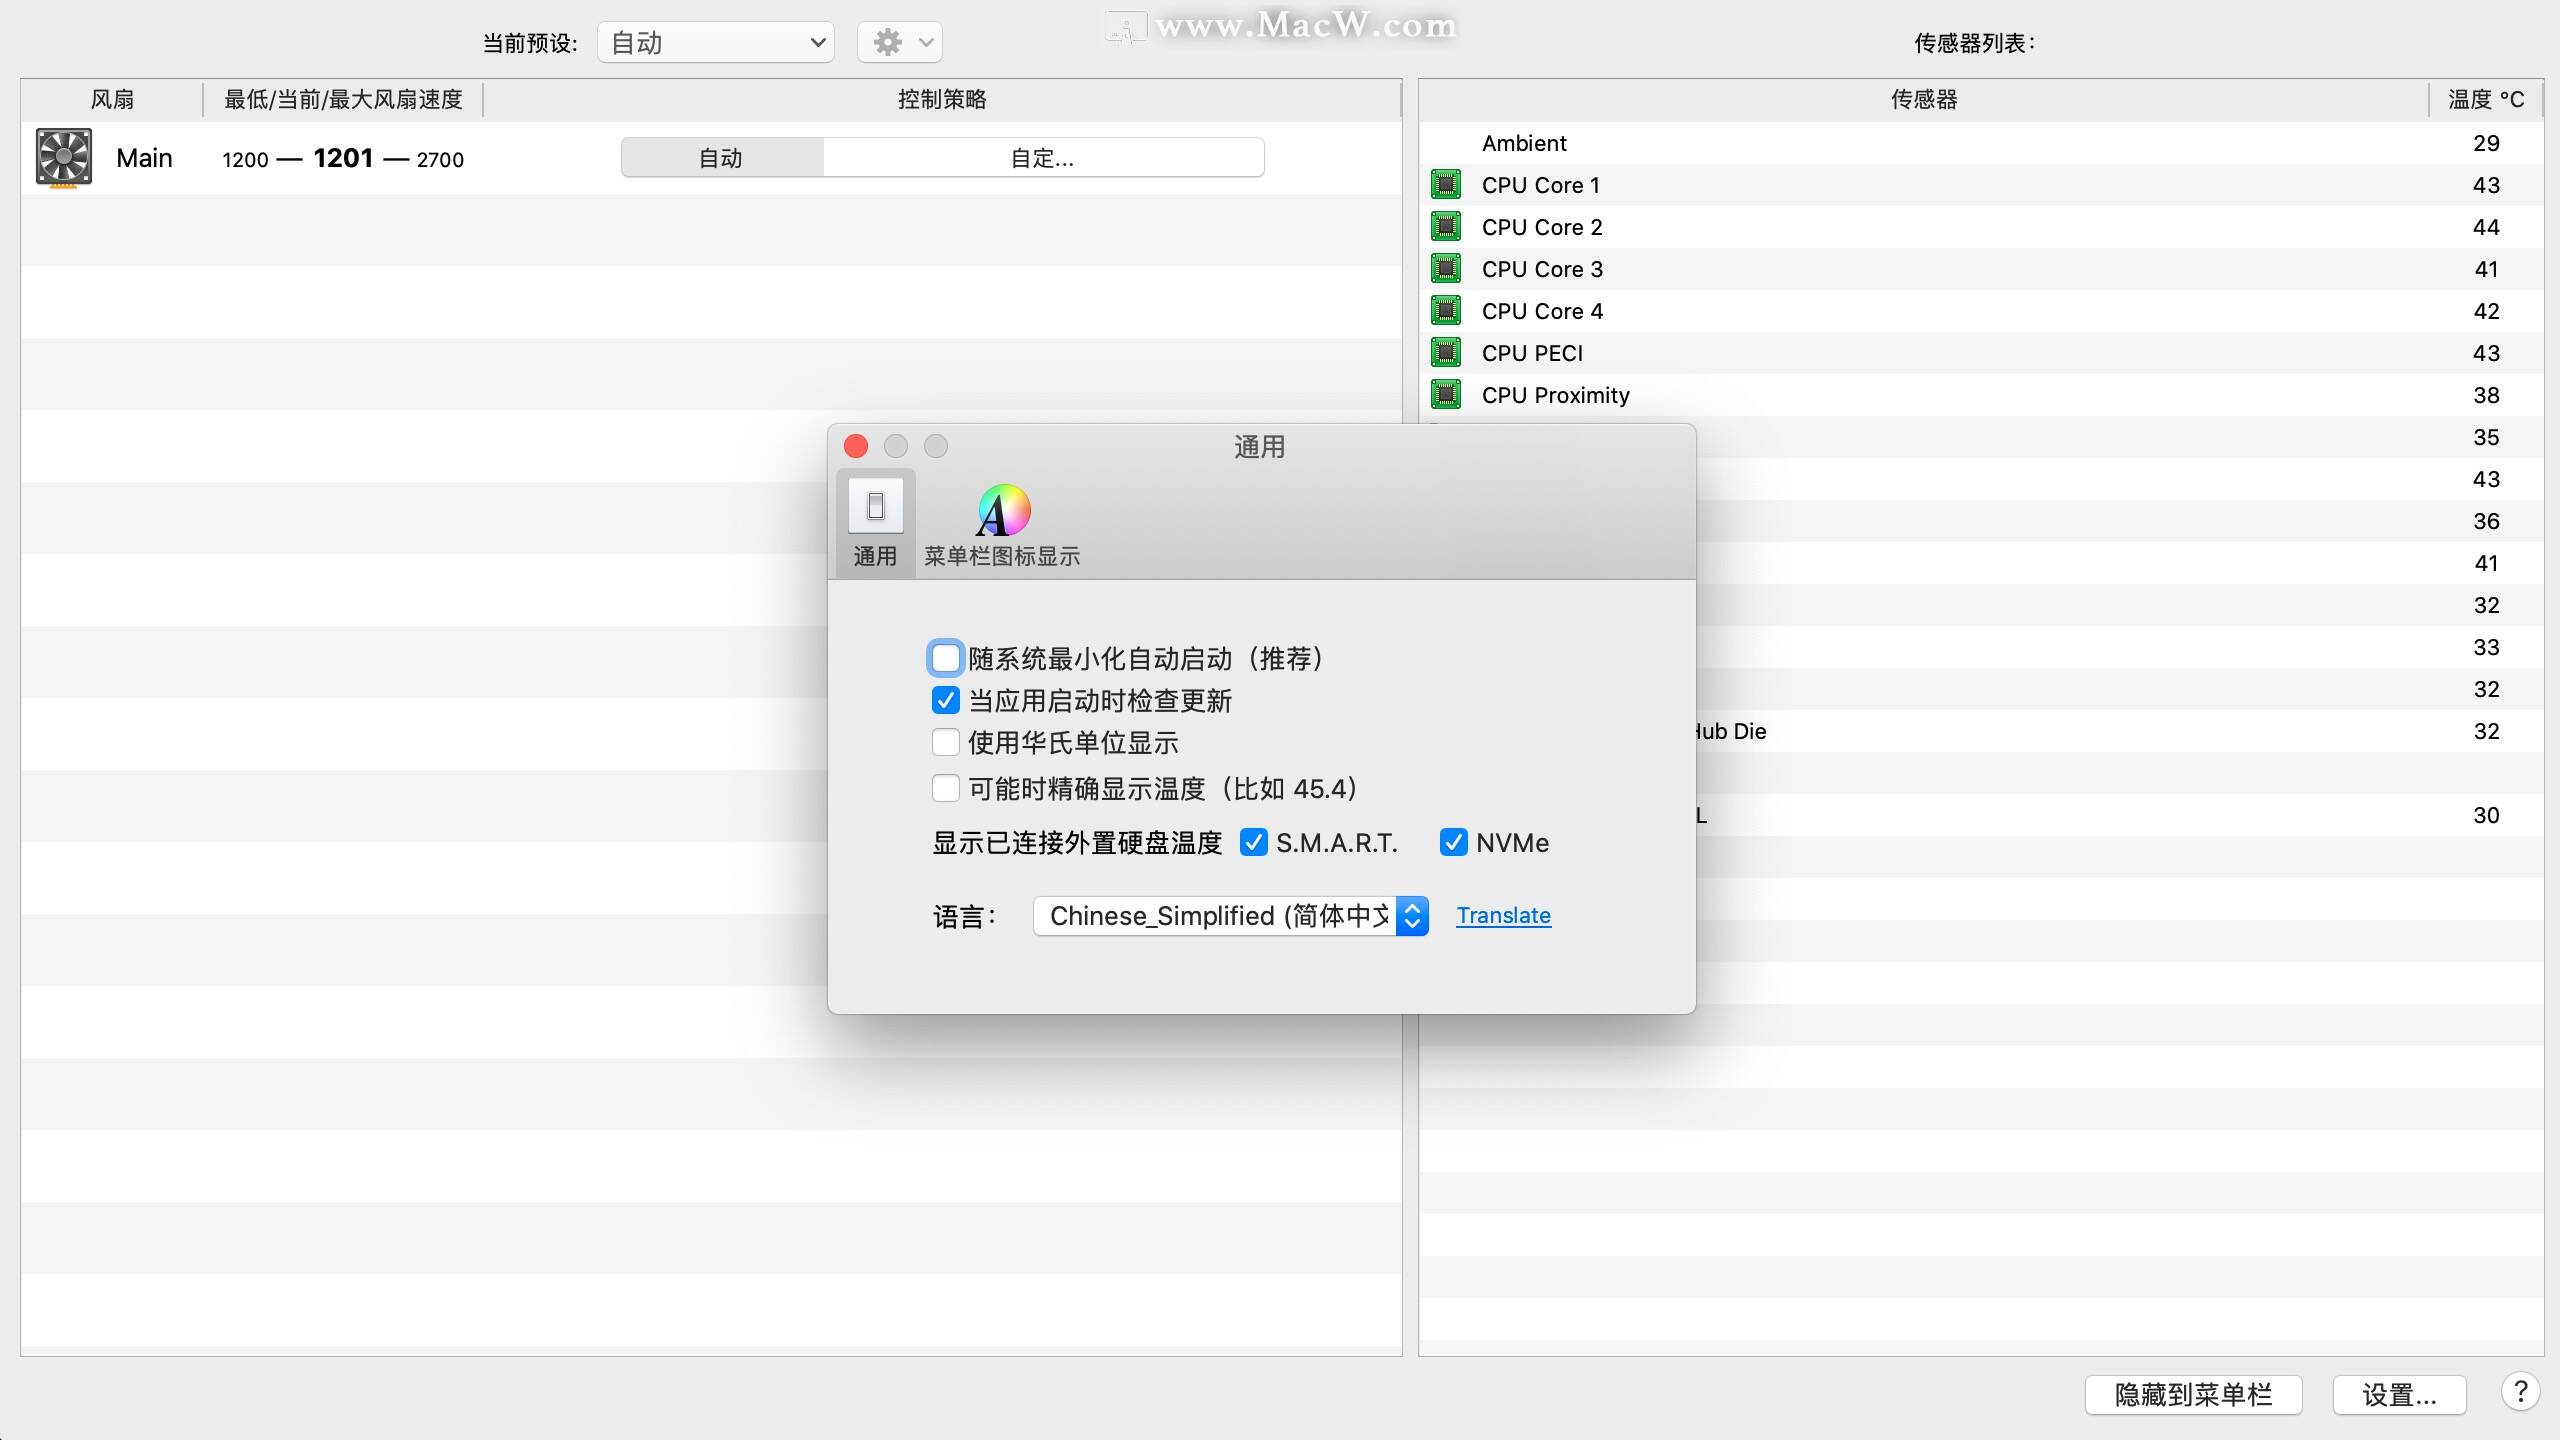Enable 使用华氏单位显示 checkbox

pos(945,742)
